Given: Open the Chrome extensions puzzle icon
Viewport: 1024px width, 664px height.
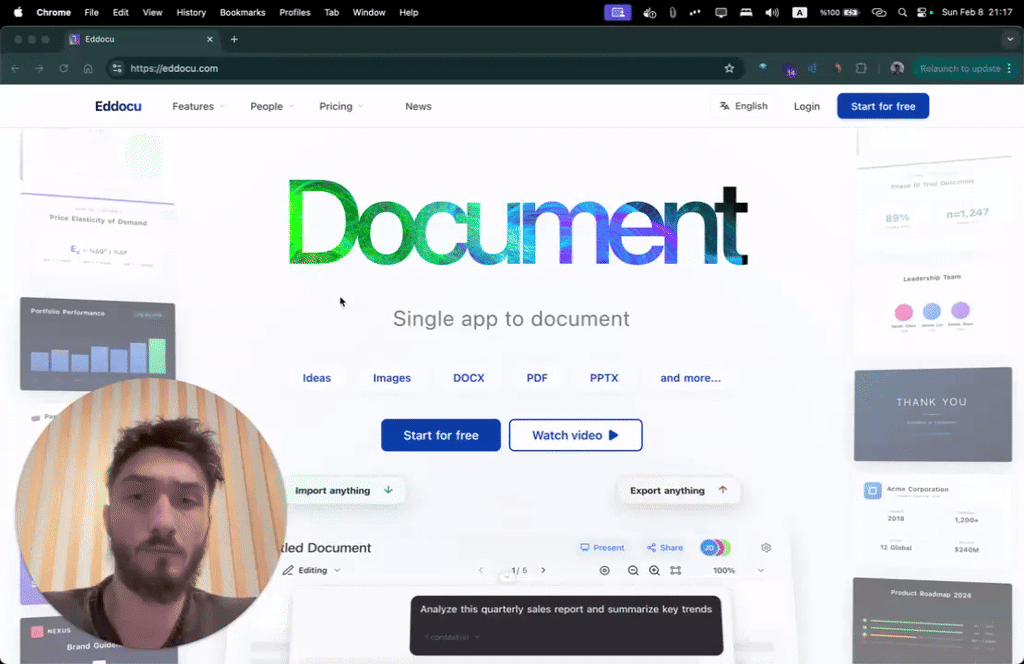Looking at the screenshot, I should (x=861, y=68).
